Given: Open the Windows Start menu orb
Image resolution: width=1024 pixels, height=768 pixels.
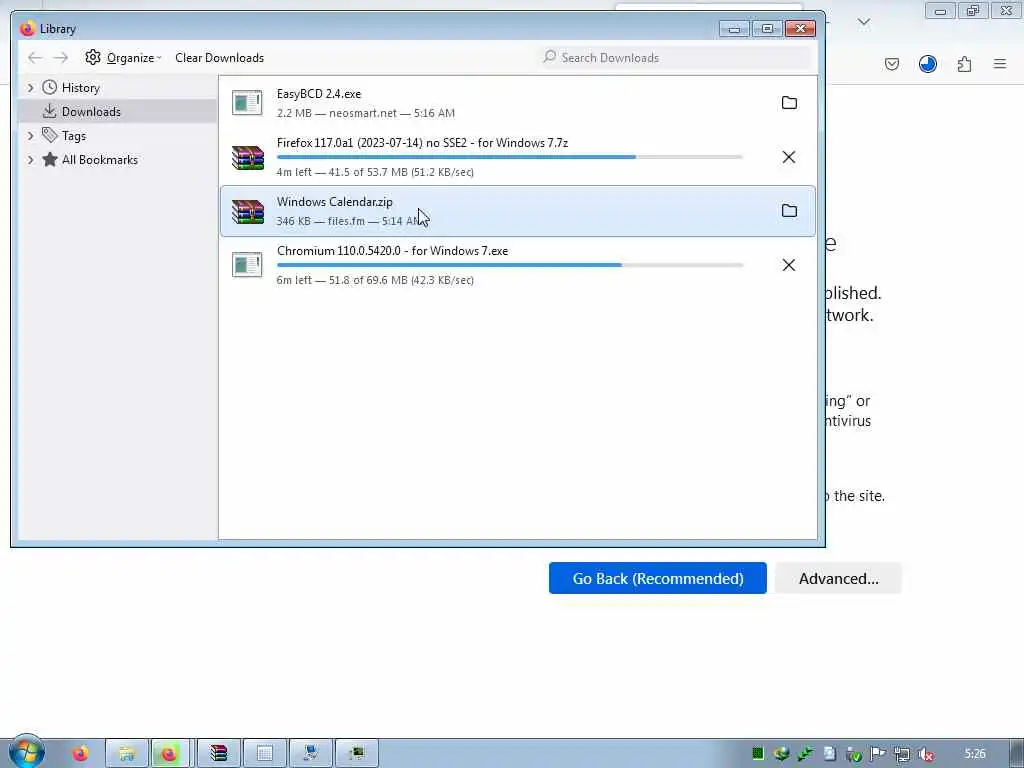Looking at the screenshot, I should (26, 752).
